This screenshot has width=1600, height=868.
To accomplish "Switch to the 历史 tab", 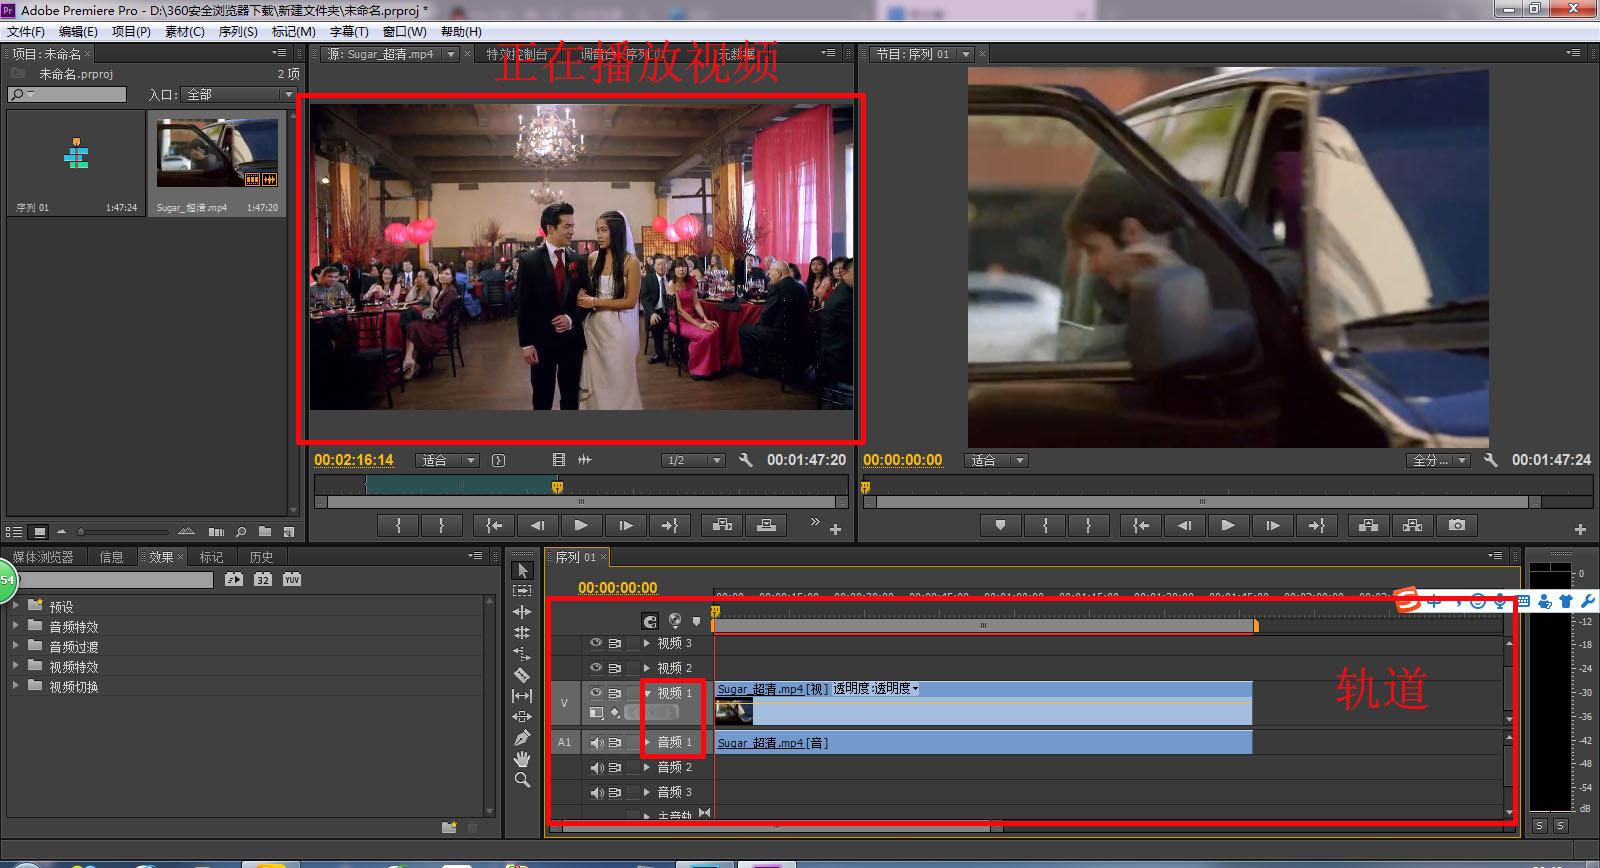I will click(x=261, y=557).
